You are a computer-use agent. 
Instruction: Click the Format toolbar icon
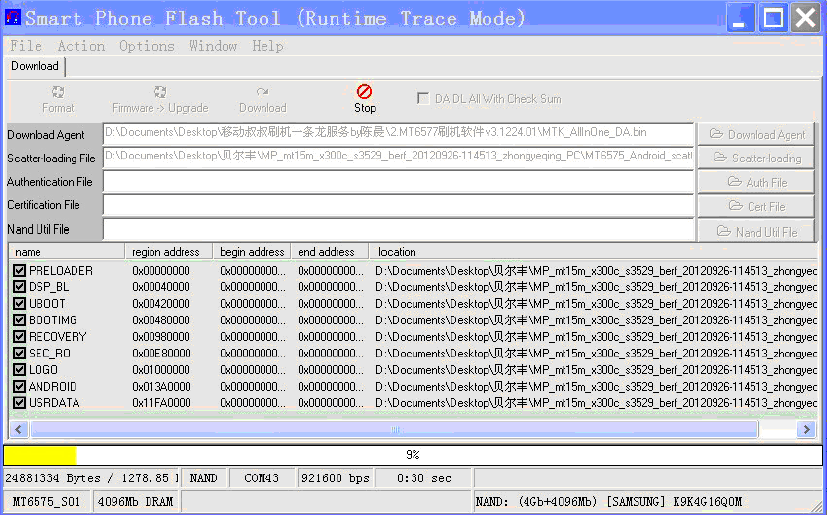[x=58, y=92]
